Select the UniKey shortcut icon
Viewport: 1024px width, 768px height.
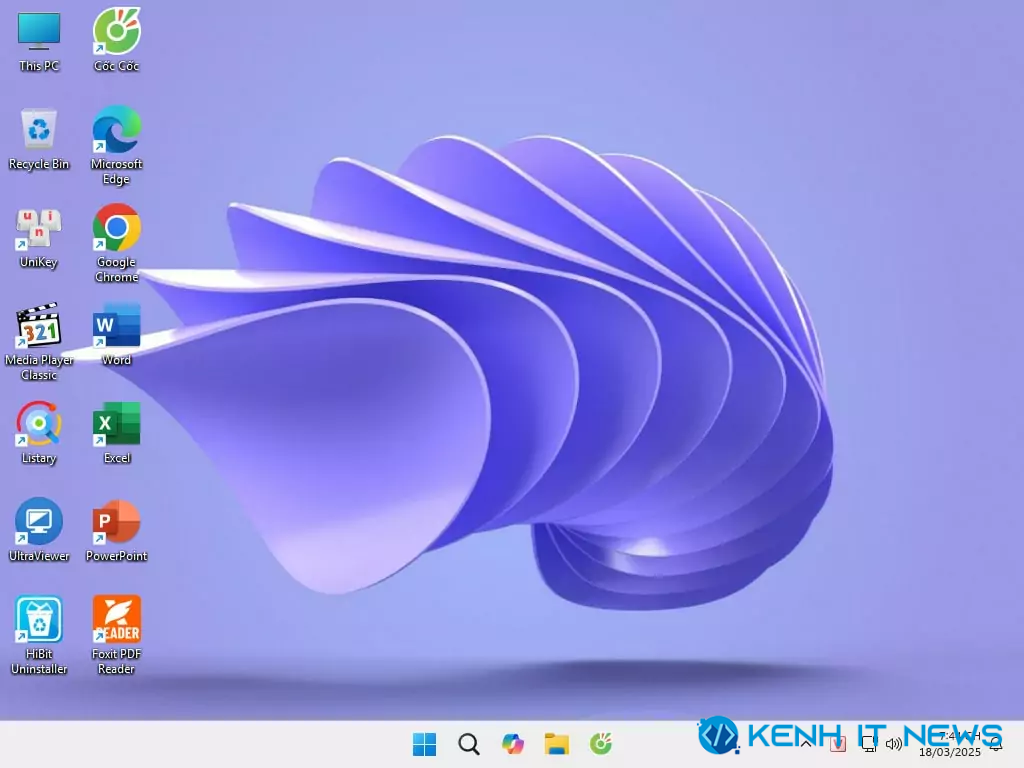39,238
